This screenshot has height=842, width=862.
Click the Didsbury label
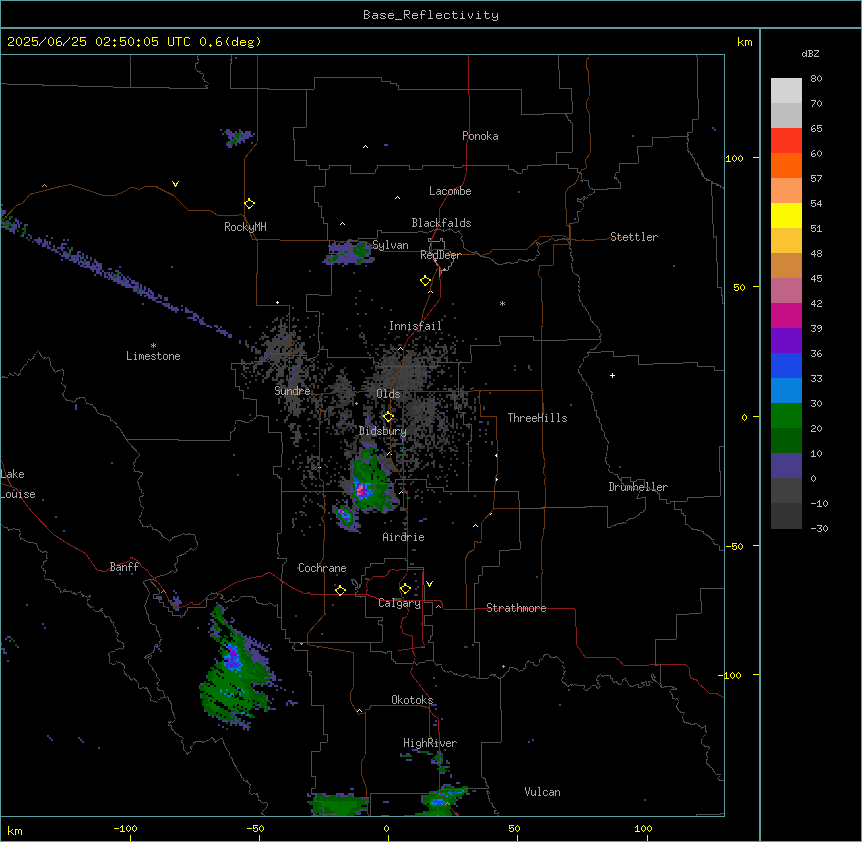383,431
